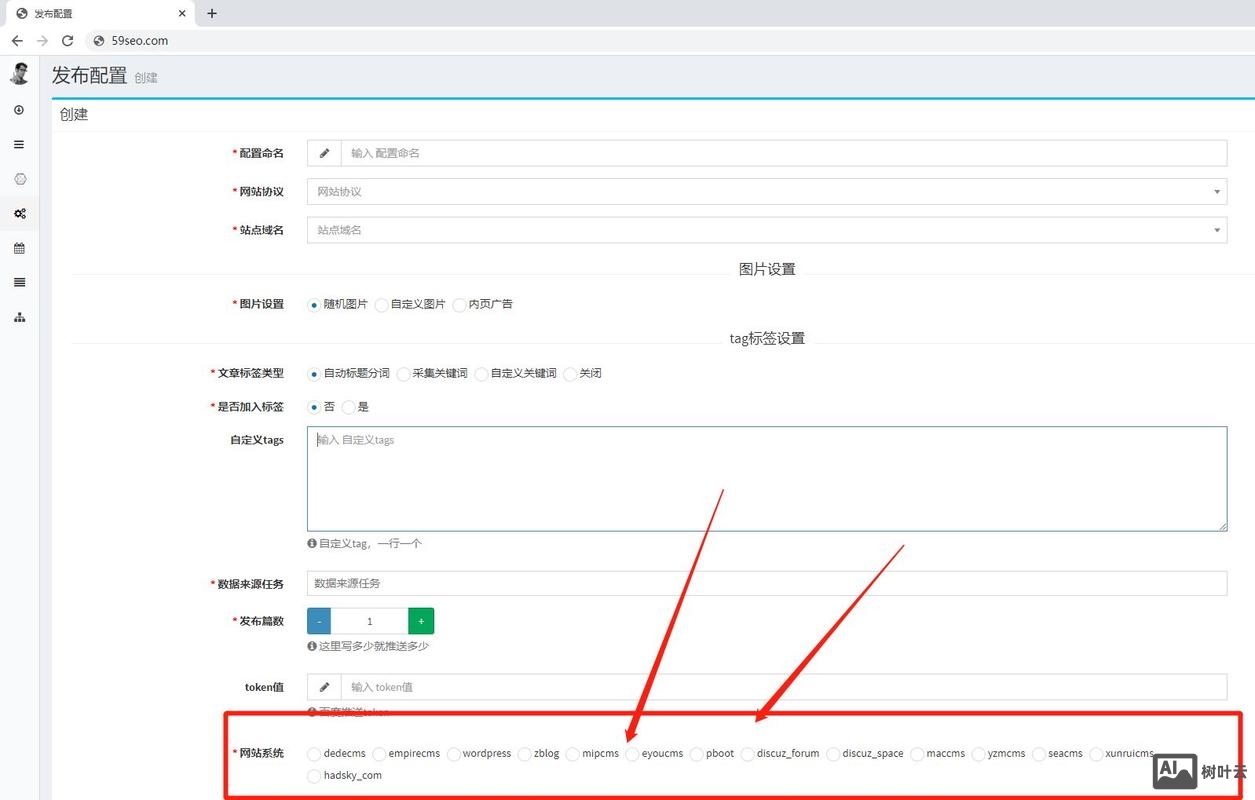Click the green plus to increase 发布篇数
The width and height of the screenshot is (1255, 800).
(420, 620)
